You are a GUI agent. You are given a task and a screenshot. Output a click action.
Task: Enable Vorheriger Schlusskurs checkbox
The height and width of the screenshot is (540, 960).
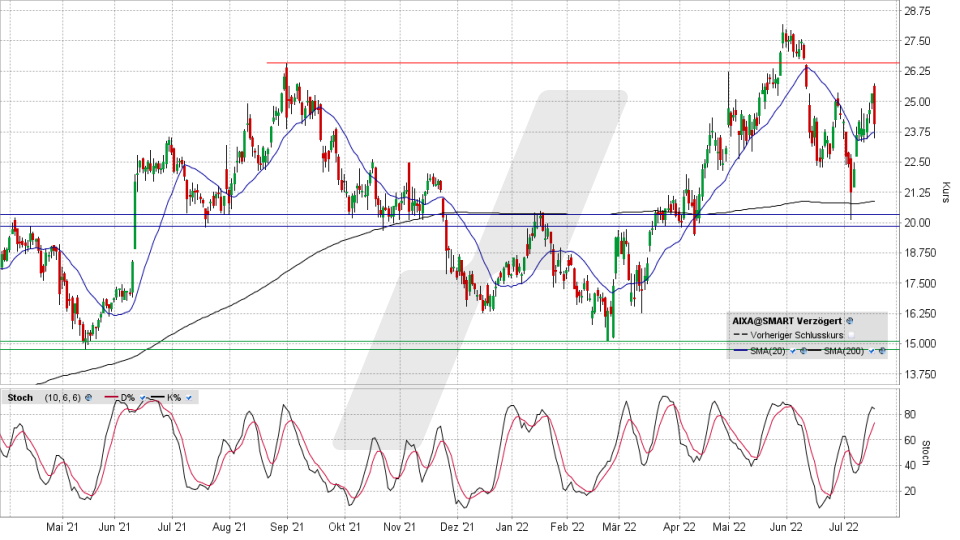point(851,335)
